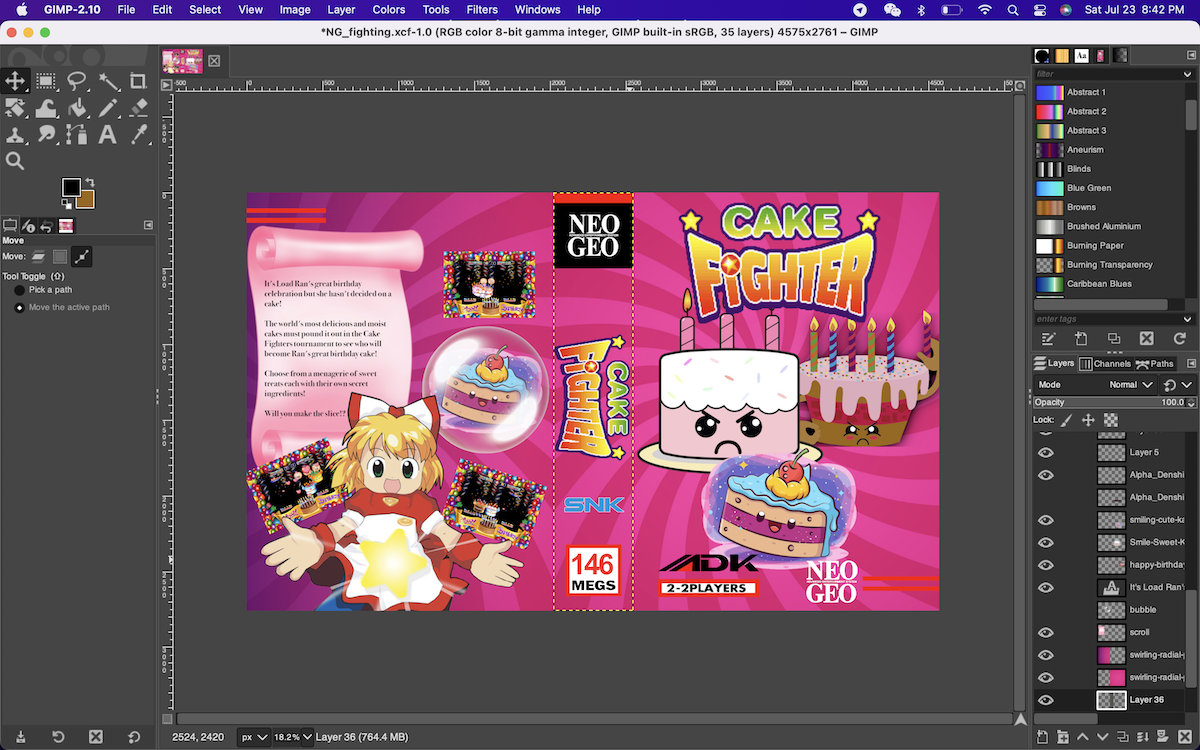Raise the selected layer

[x=1083, y=738]
